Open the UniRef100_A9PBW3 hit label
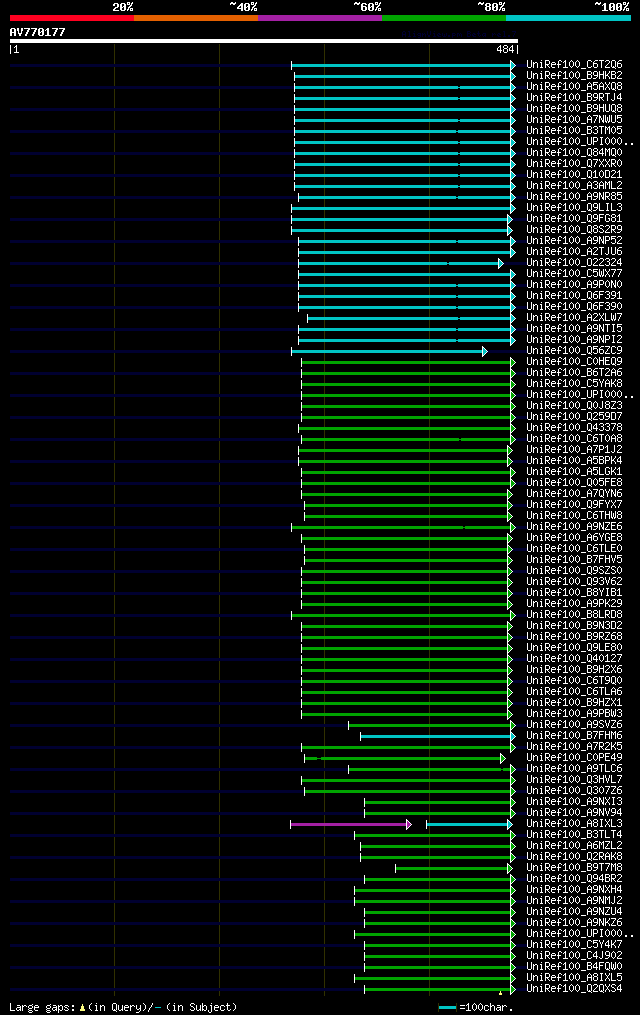640x1015 pixels. click(574, 714)
